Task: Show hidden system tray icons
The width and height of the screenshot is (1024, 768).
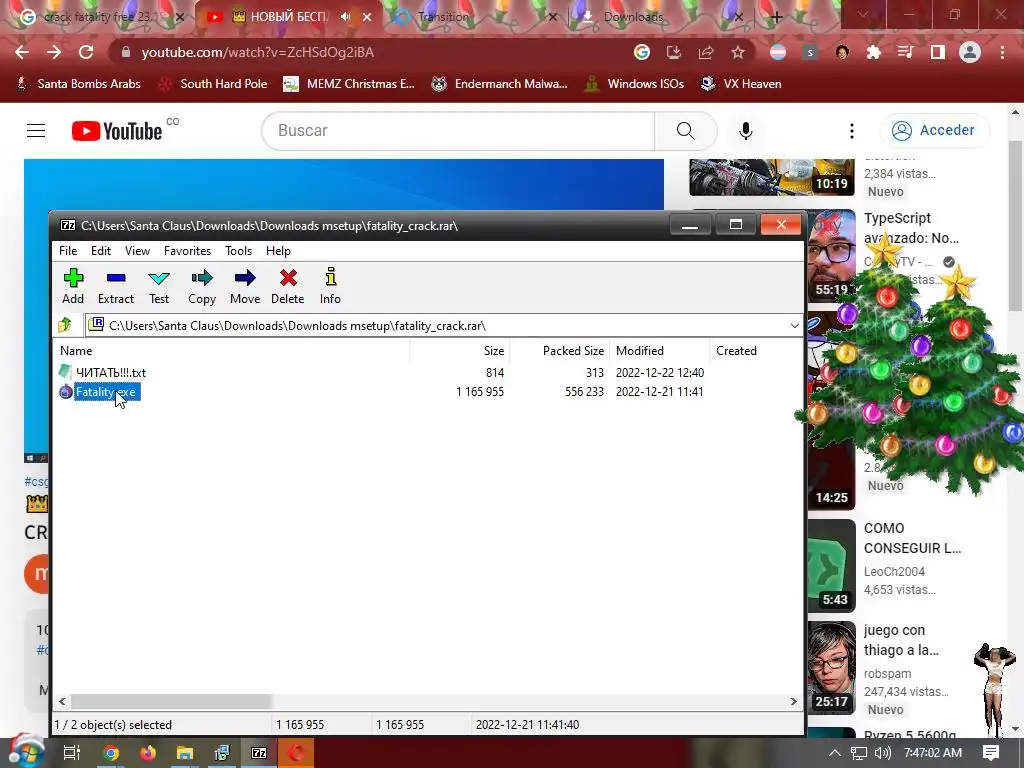Action: tap(835, 753)
